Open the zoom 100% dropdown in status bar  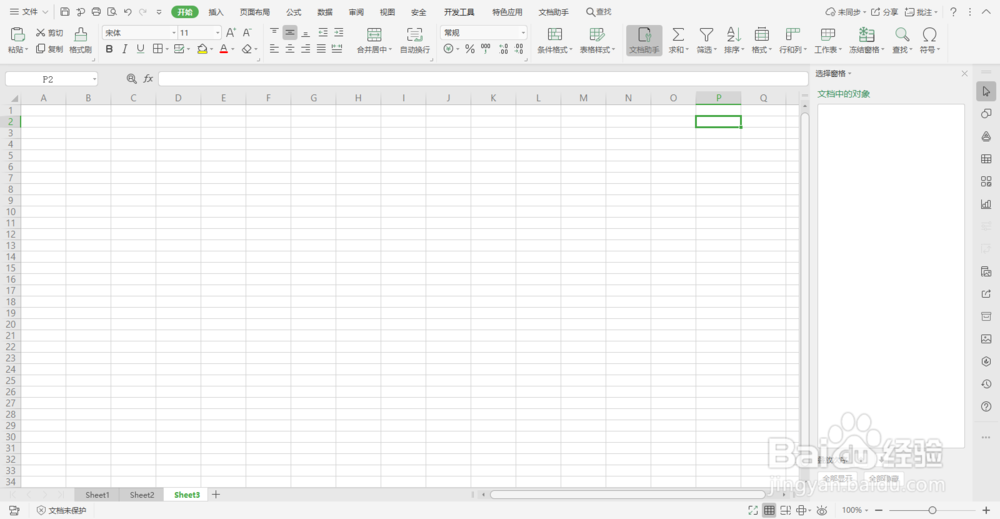[x=855, y=510]
